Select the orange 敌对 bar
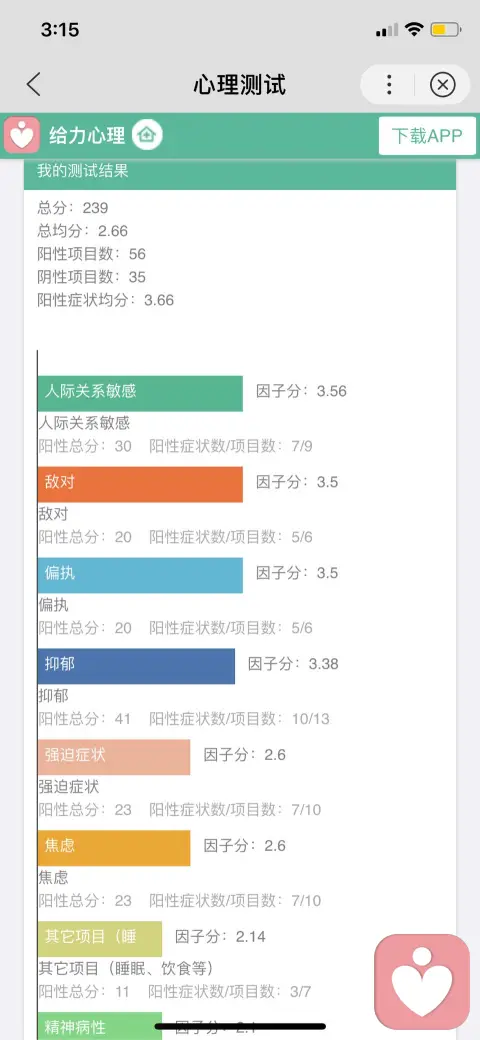 click(141, 484)
